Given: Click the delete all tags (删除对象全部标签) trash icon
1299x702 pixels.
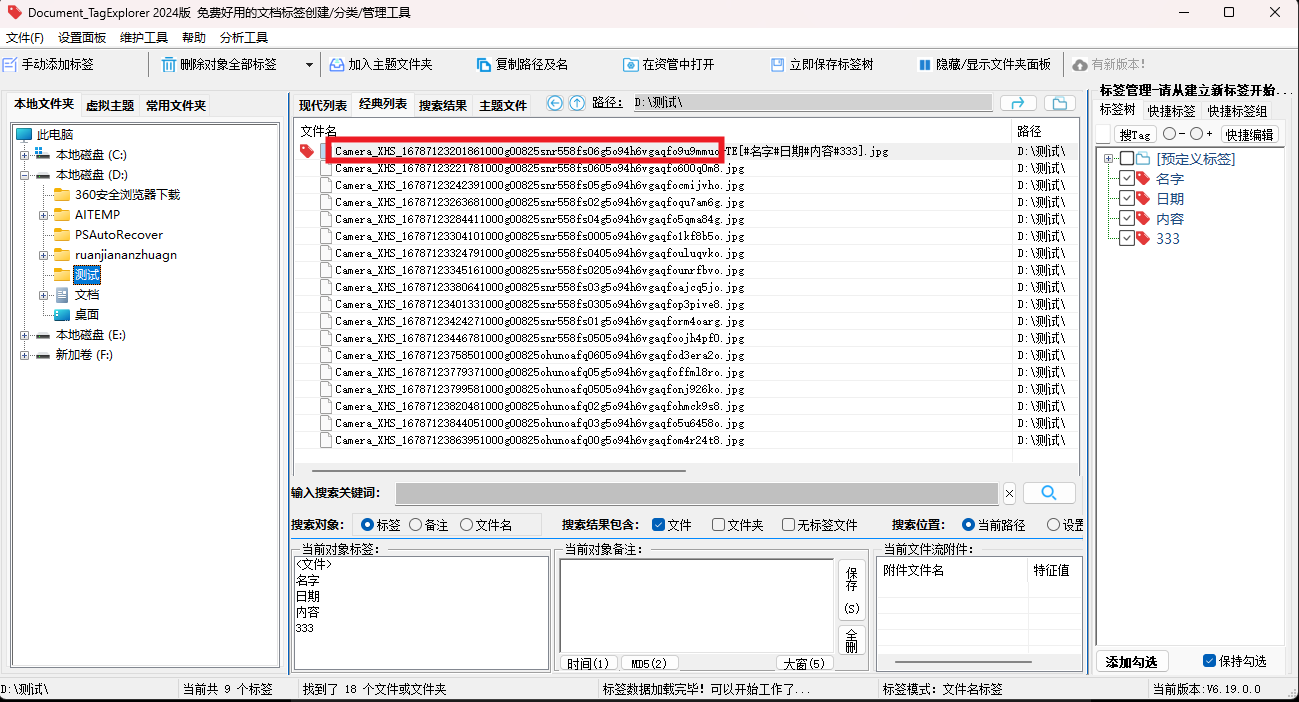Looking at the screenshot, I should 168,65.
